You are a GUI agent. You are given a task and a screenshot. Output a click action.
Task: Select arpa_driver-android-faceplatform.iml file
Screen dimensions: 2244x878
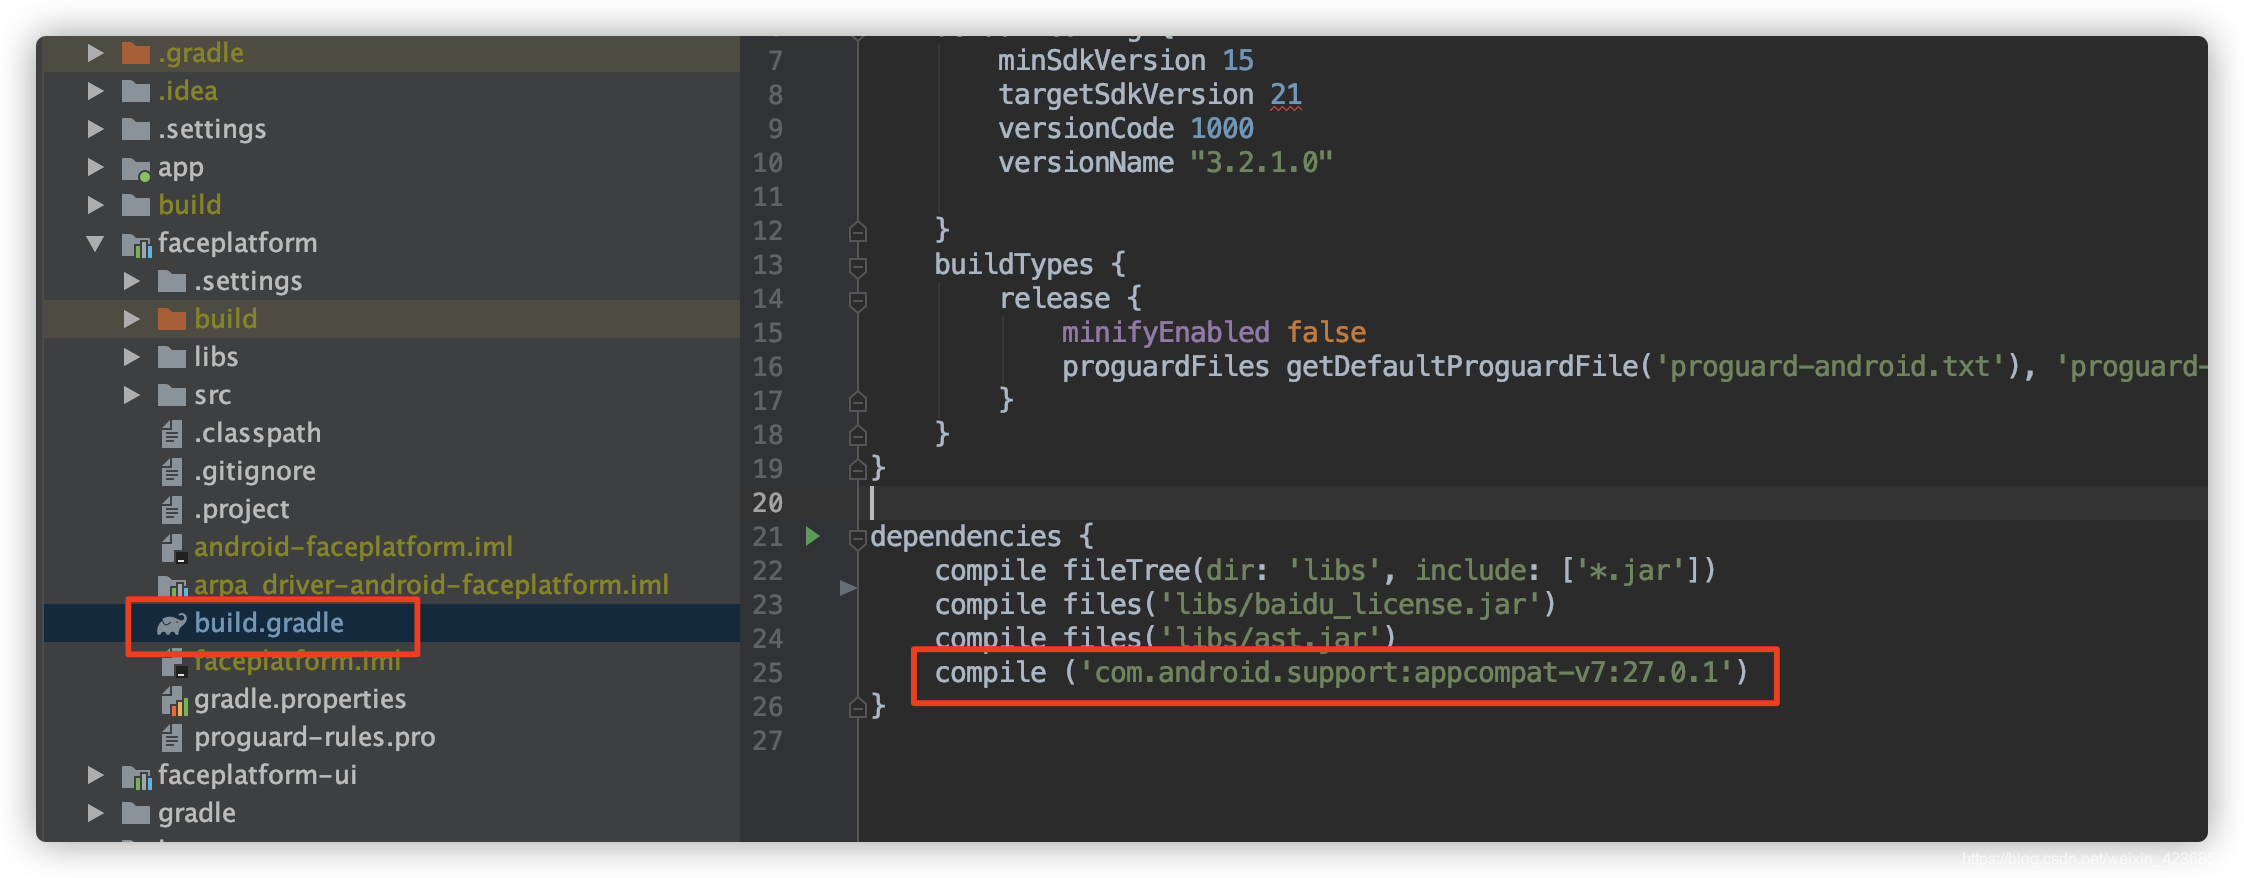coord(431,585)
